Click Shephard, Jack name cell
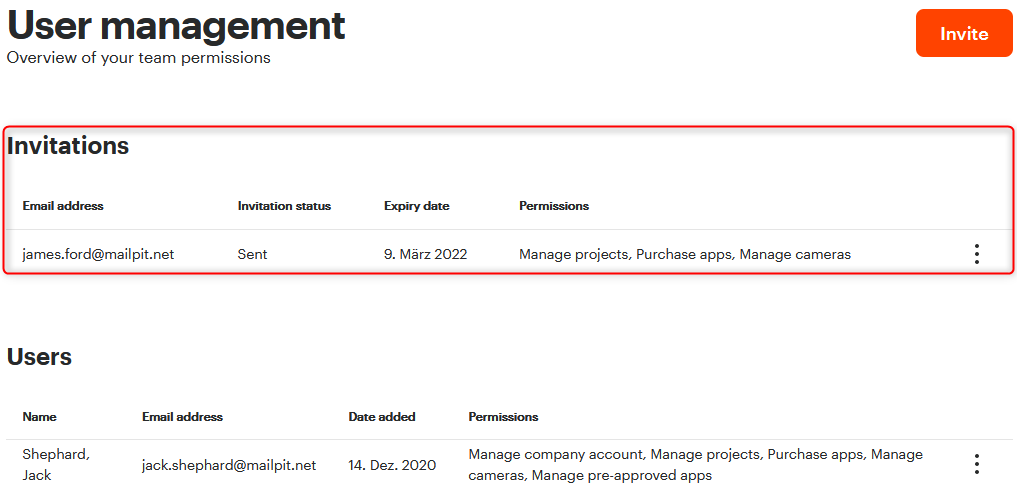The width and height of the screenshot is (1017, 497). click(x=56, y=465)
